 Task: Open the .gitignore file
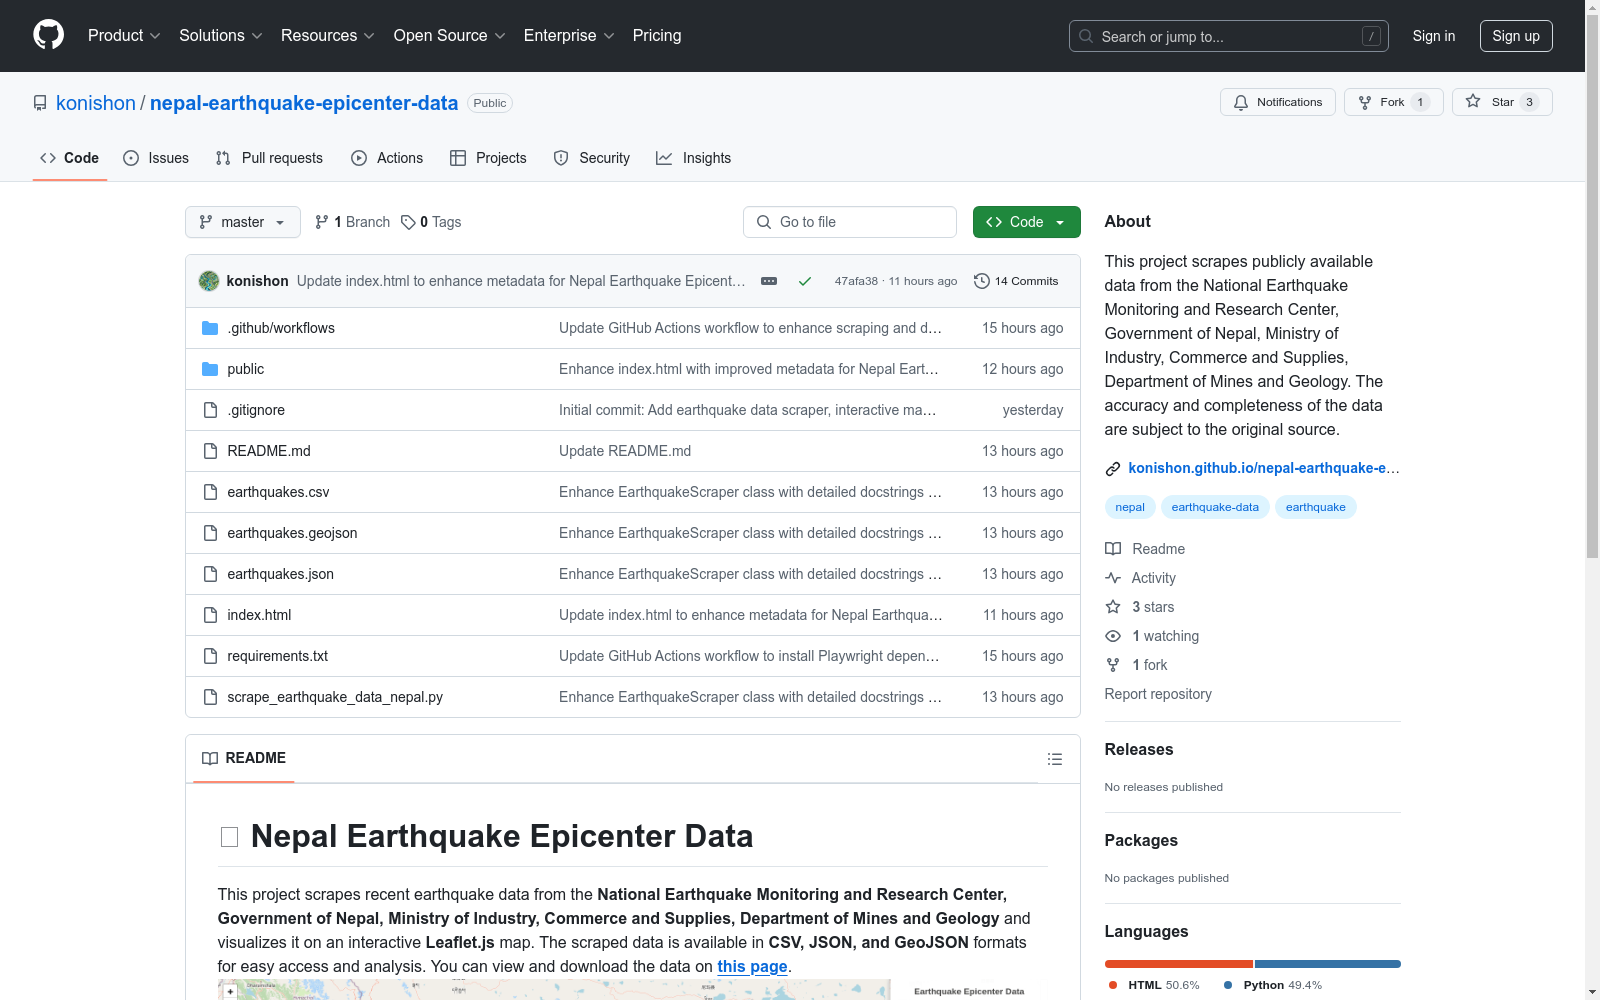tap(256, 410)
